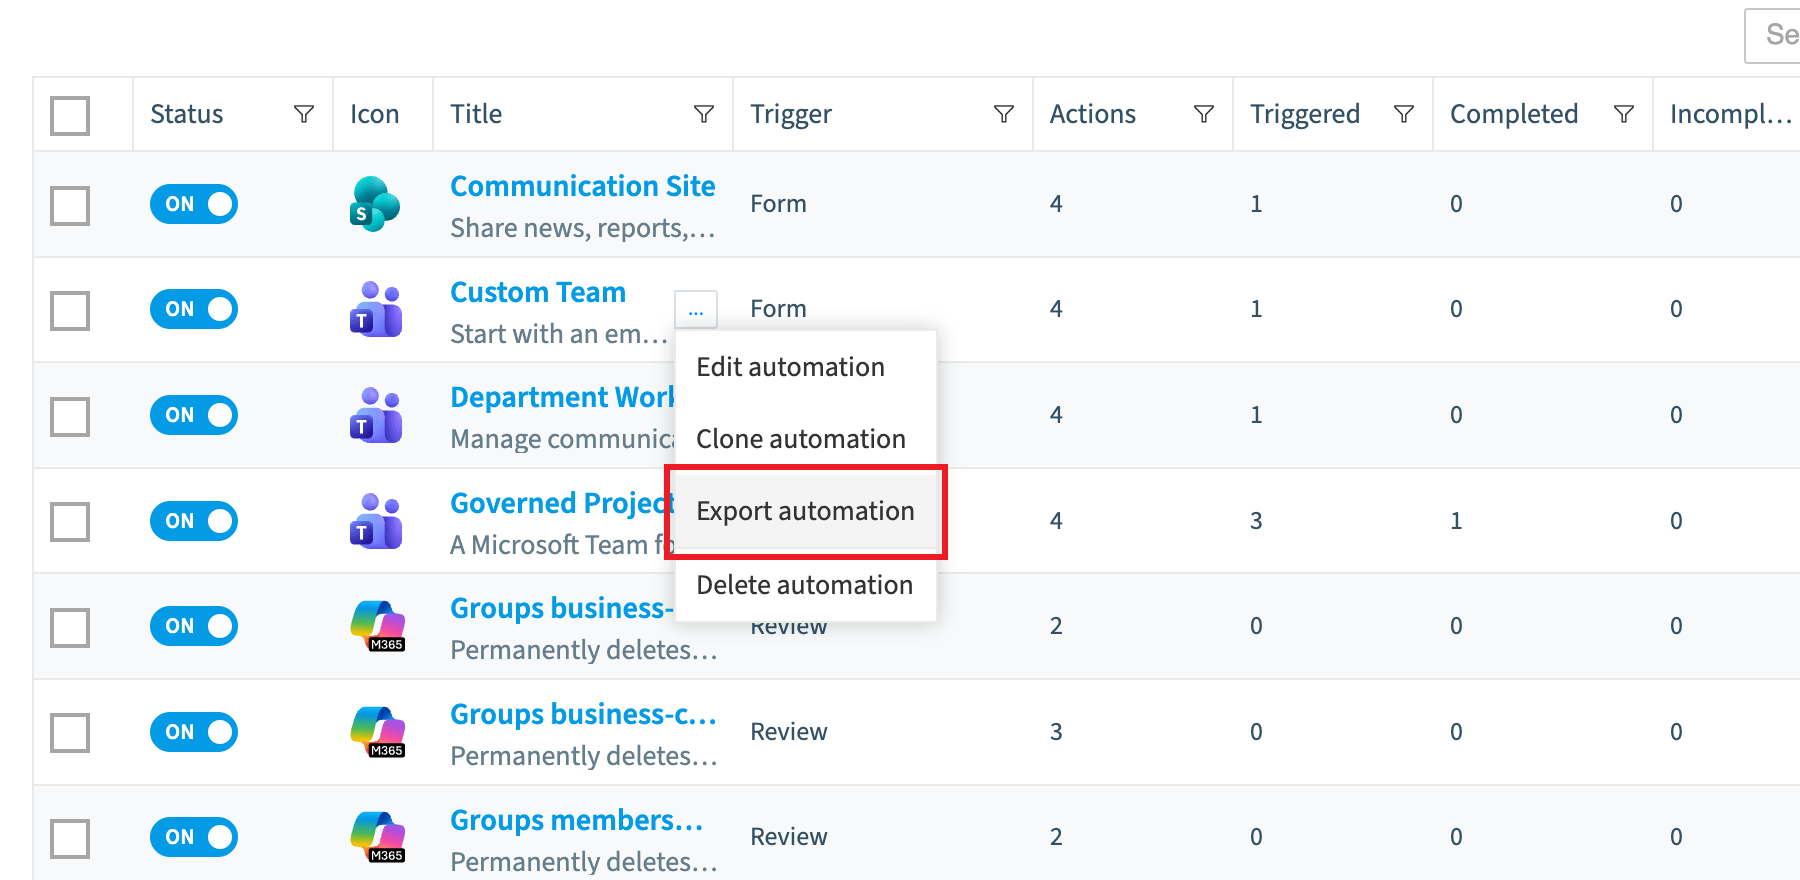Open the Triggered column filter
Image resolution: width=1800 pixels, height=880 pixels.
click(1404, 114)
